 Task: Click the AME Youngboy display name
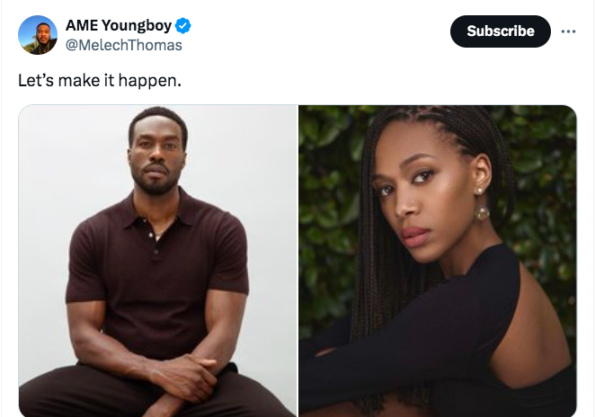click(119, 25)
